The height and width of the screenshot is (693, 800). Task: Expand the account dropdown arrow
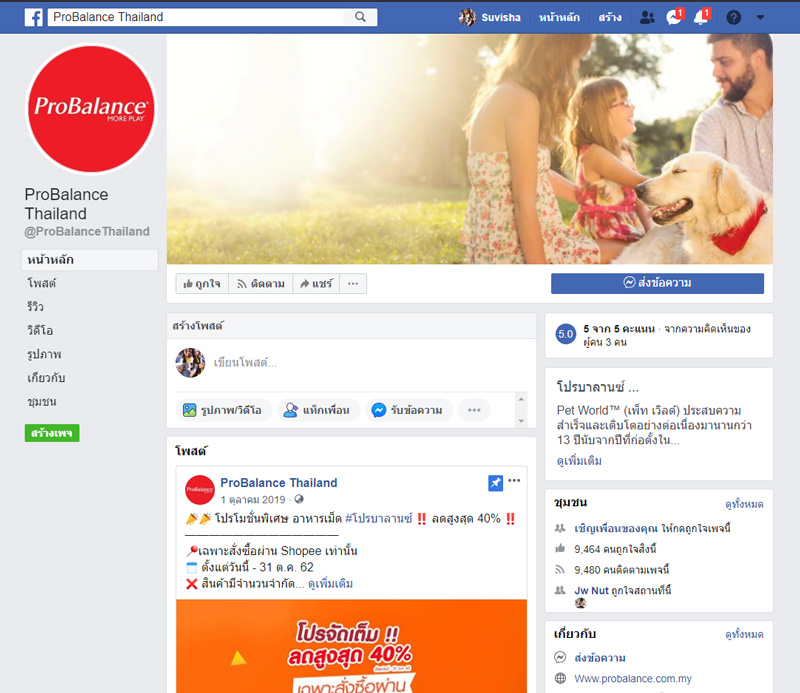760,17
